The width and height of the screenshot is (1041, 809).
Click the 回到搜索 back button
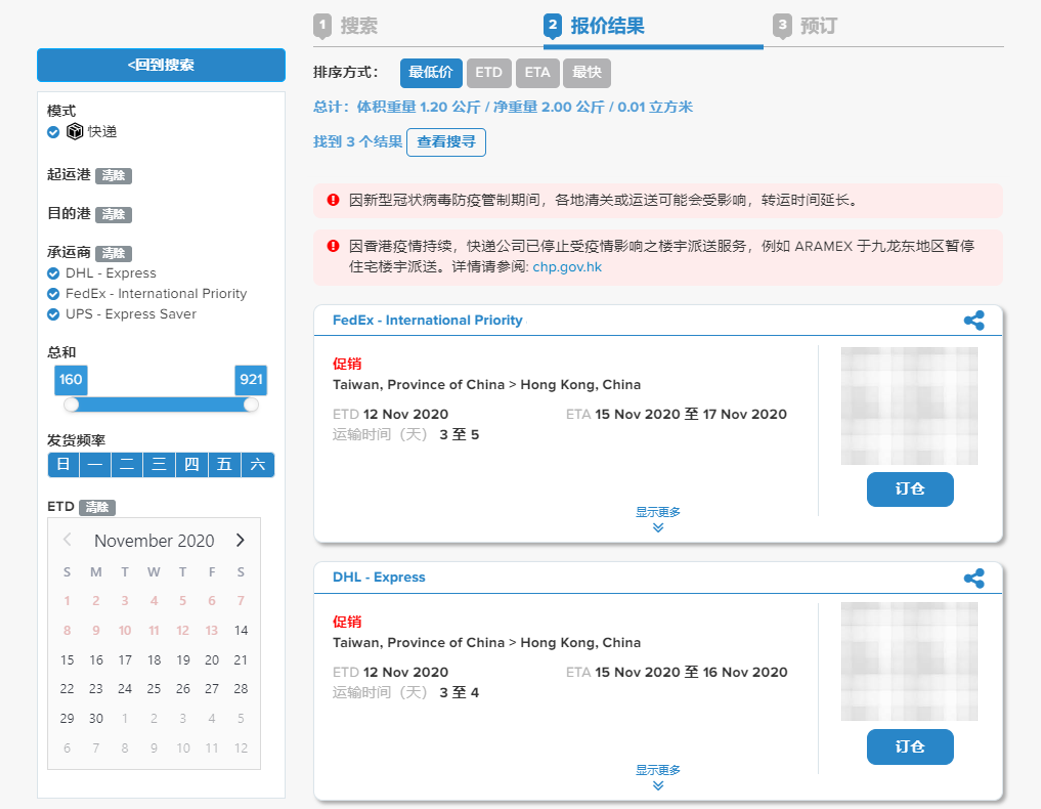pyautogui.click(x=161, y=65)
